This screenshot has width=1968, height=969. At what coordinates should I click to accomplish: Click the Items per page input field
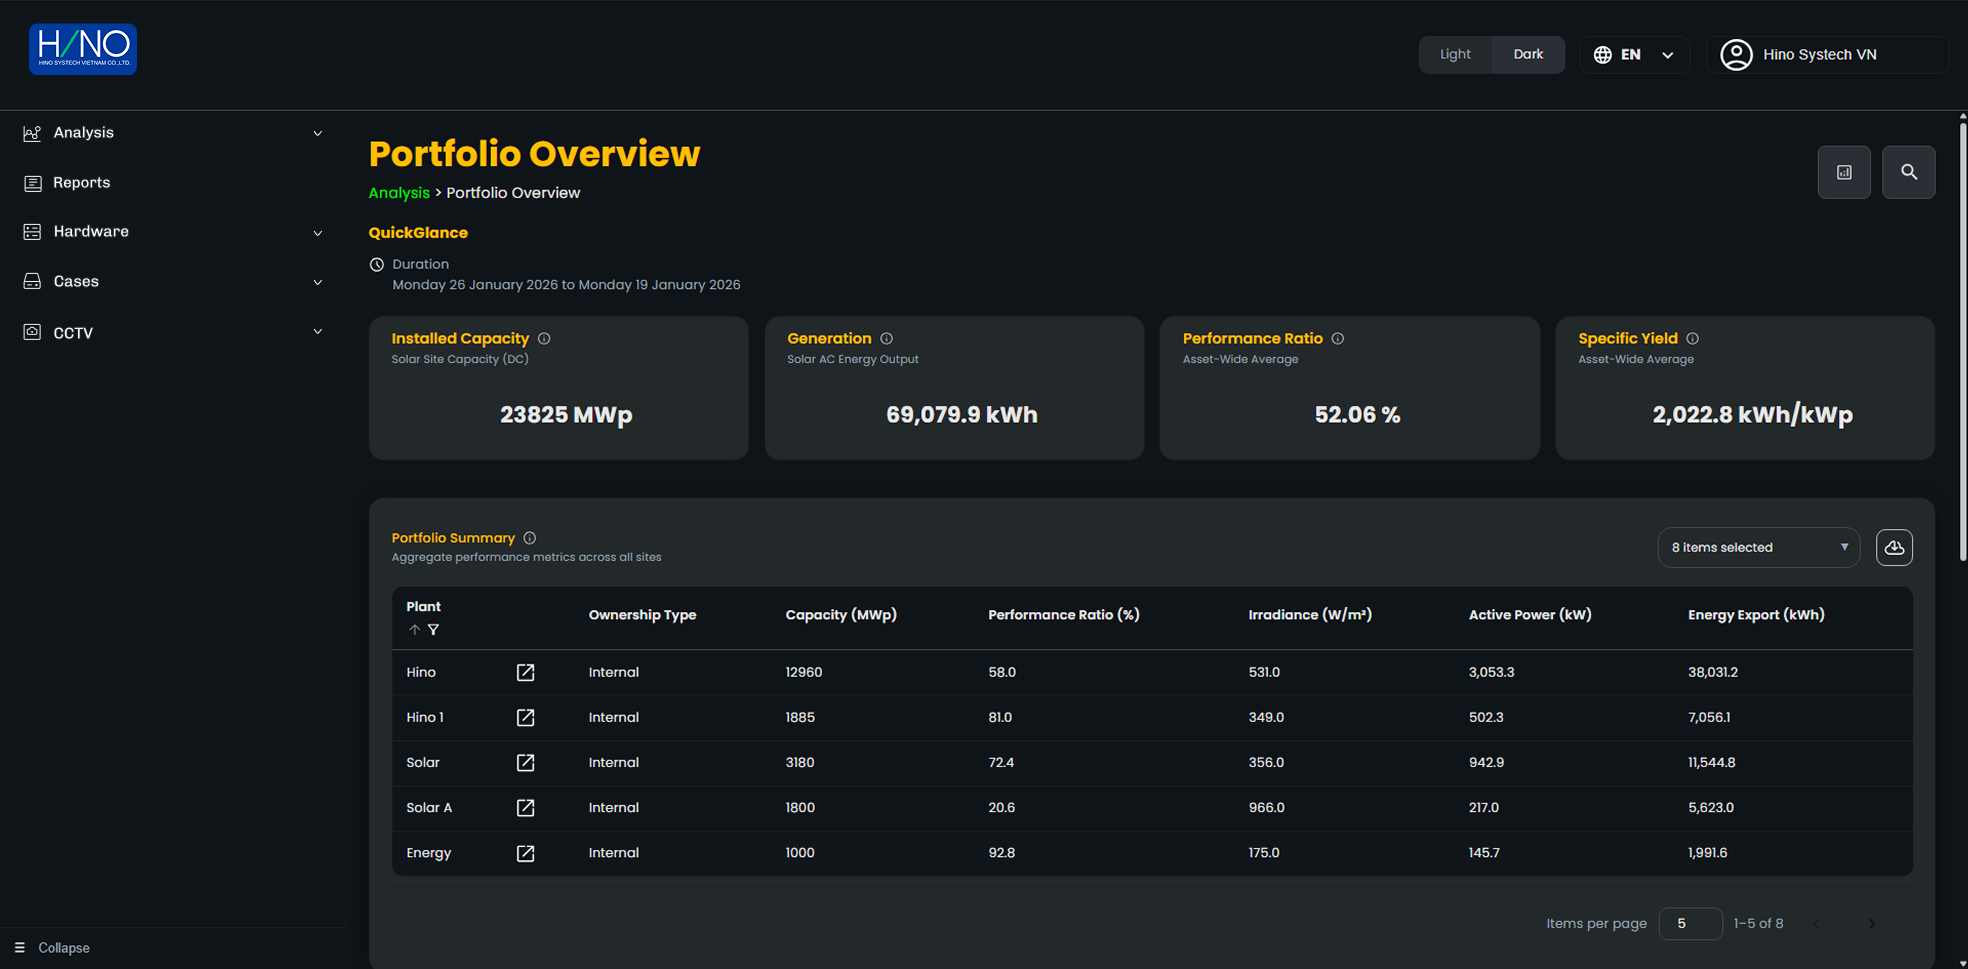1689,924
